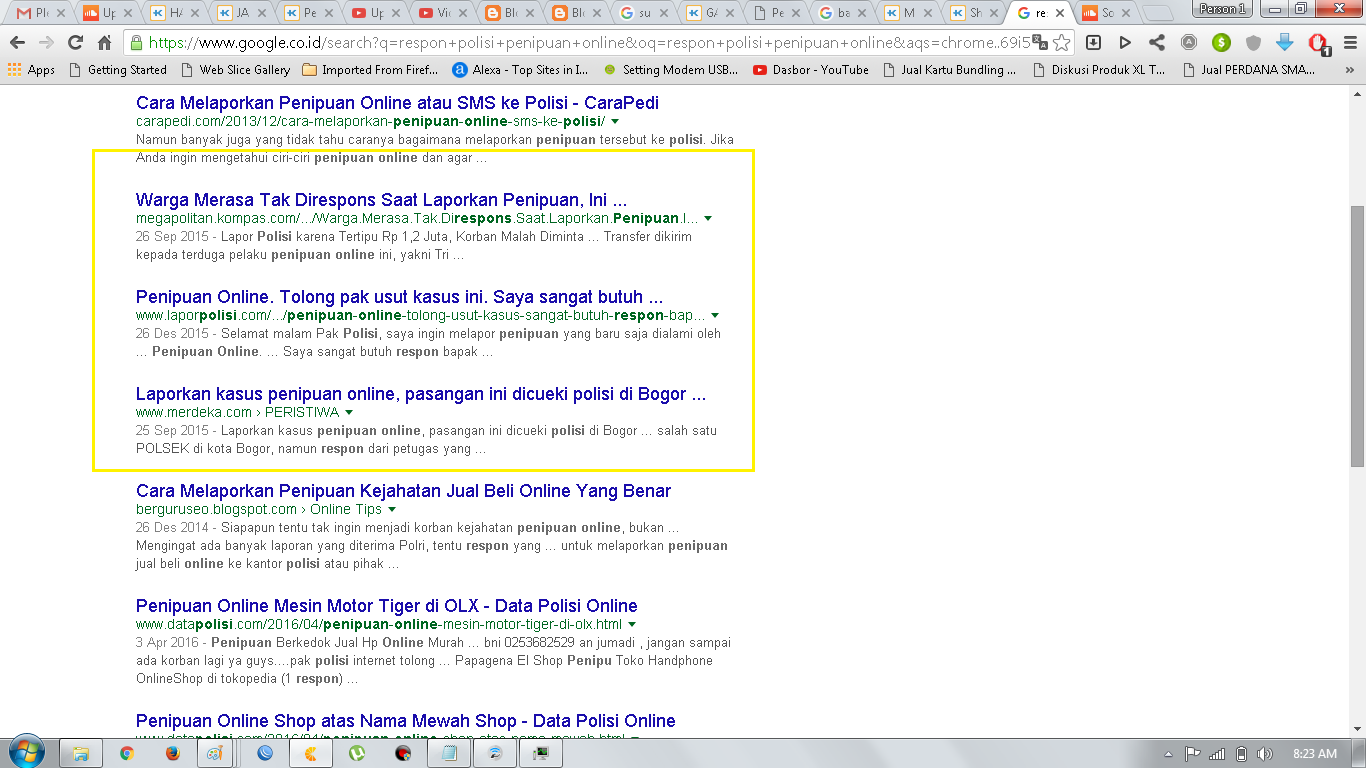This screenshot has height=768, width=1366.
Task: Open a new tab button
Action: point(1158,13)
